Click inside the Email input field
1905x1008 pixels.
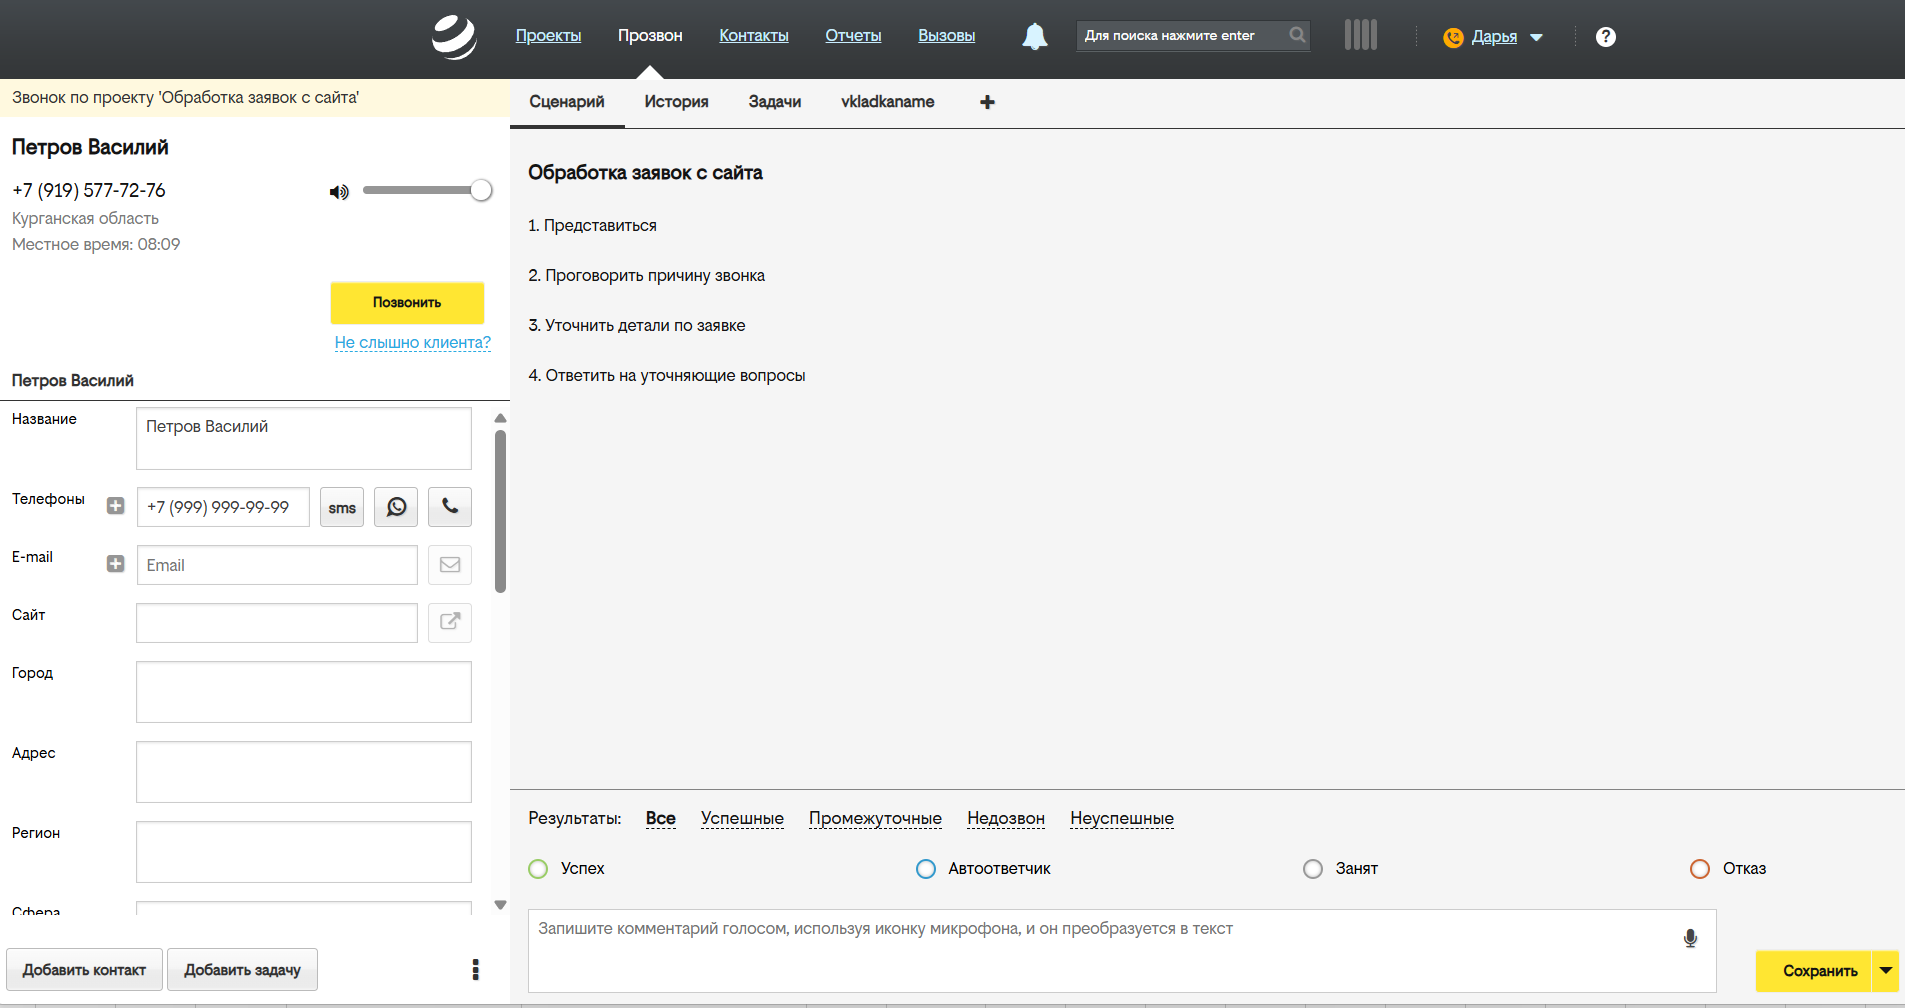tap(276, 565)
